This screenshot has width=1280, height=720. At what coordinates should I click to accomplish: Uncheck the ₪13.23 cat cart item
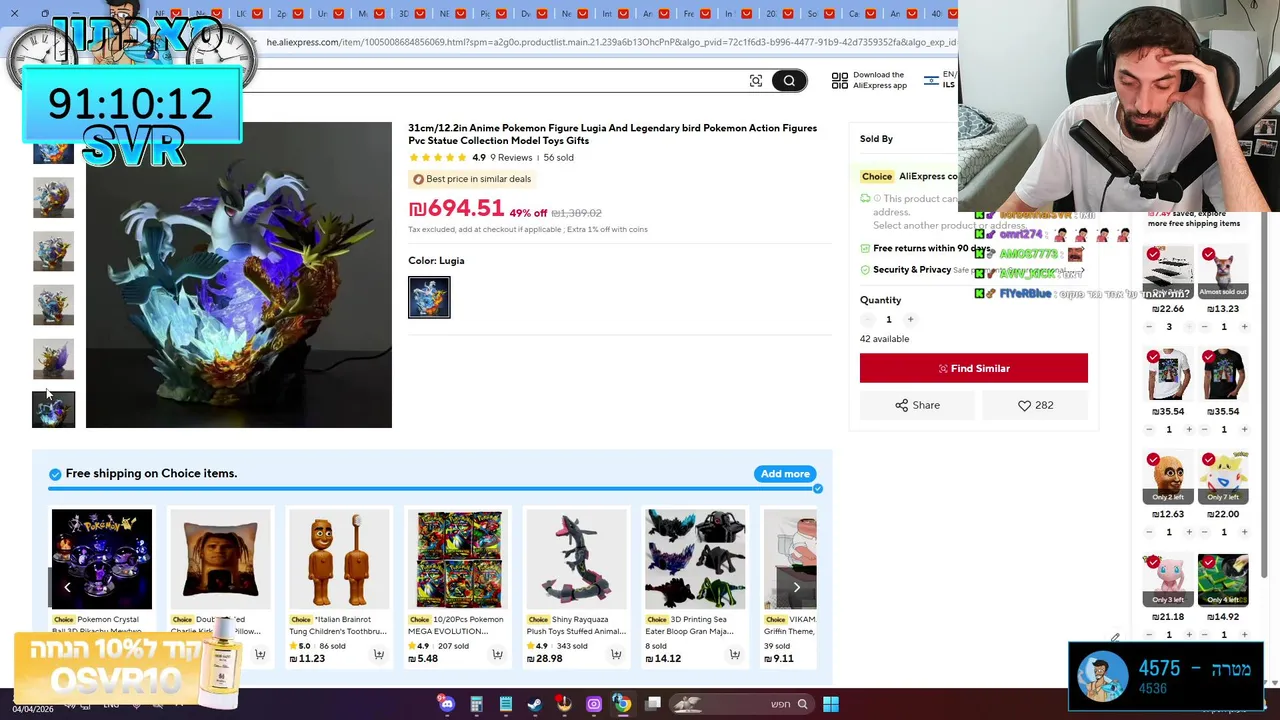[1209, 255]
